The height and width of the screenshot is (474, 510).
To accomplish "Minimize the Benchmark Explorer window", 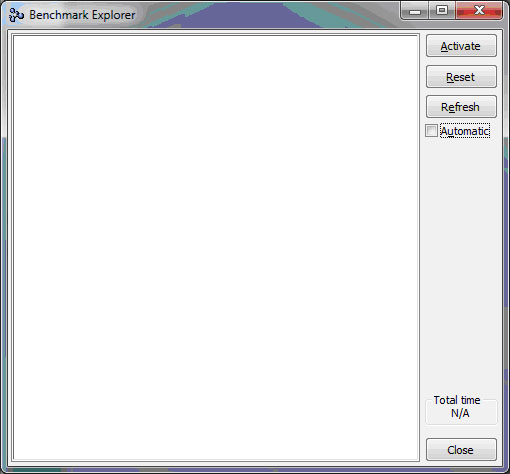I will [x=415, y=11].
